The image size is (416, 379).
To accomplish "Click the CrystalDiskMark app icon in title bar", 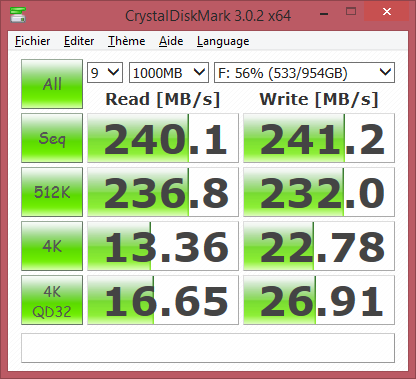I will (18, 15).
